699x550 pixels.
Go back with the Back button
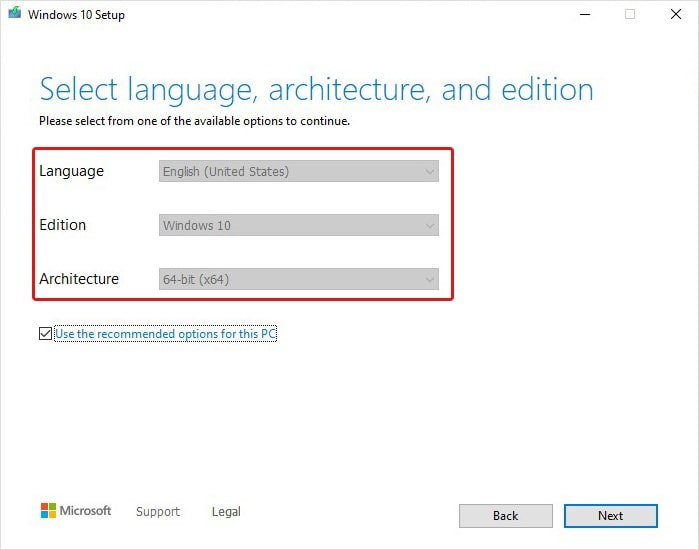pos(505,516)
